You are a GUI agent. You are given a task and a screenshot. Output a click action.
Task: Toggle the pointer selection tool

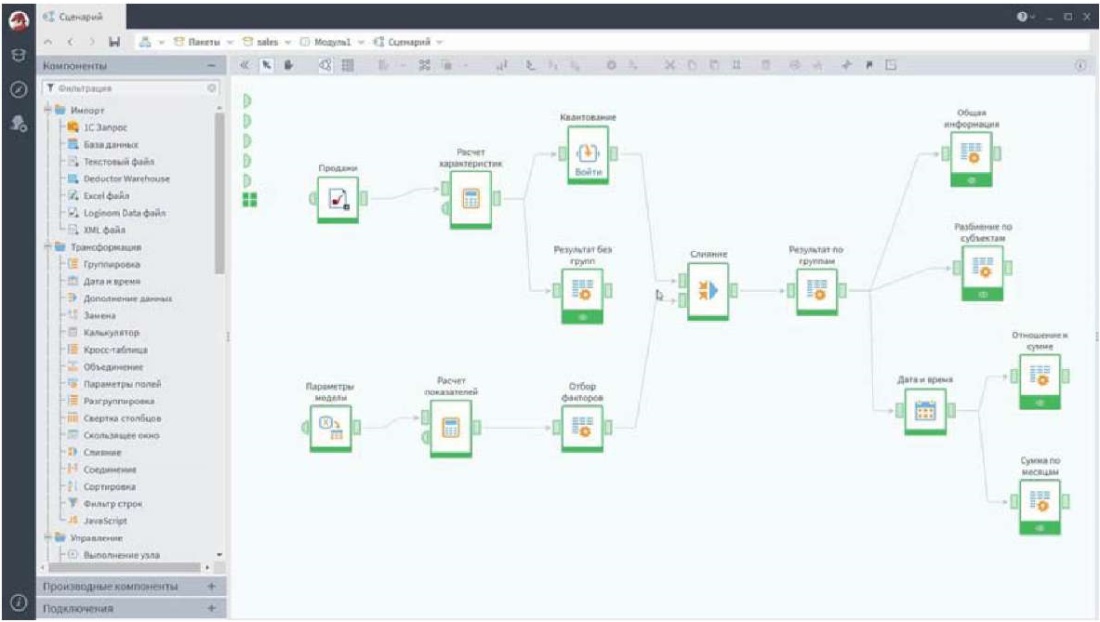coord(267,65)
